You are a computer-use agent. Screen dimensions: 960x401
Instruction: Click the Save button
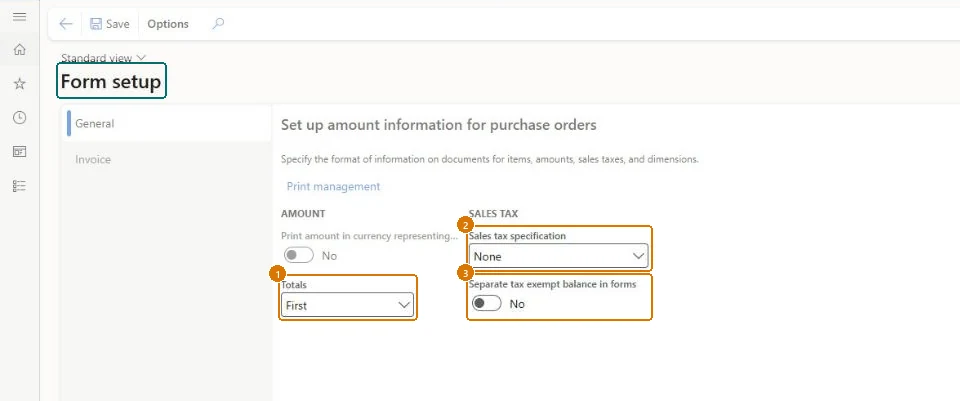pos(110,24)
